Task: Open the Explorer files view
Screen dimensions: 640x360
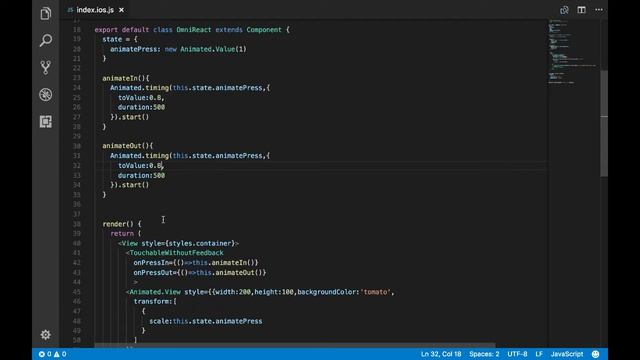Action: coord(46,13)
